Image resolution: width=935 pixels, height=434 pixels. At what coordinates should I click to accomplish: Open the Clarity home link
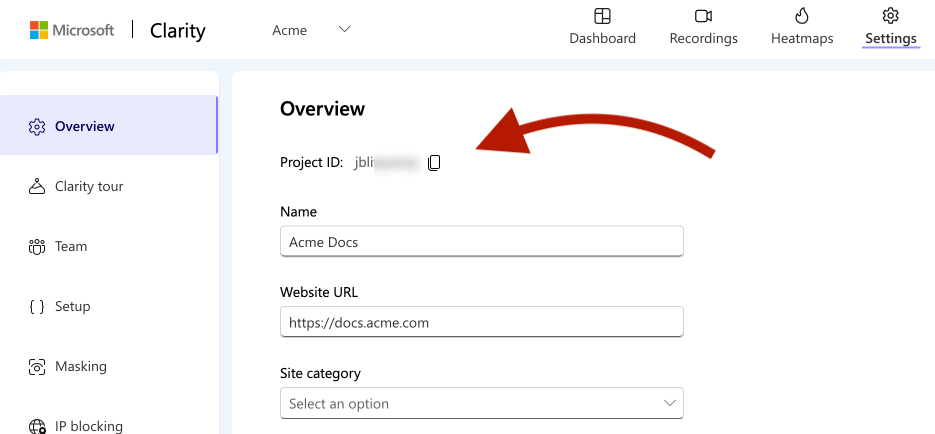(178, 30)
